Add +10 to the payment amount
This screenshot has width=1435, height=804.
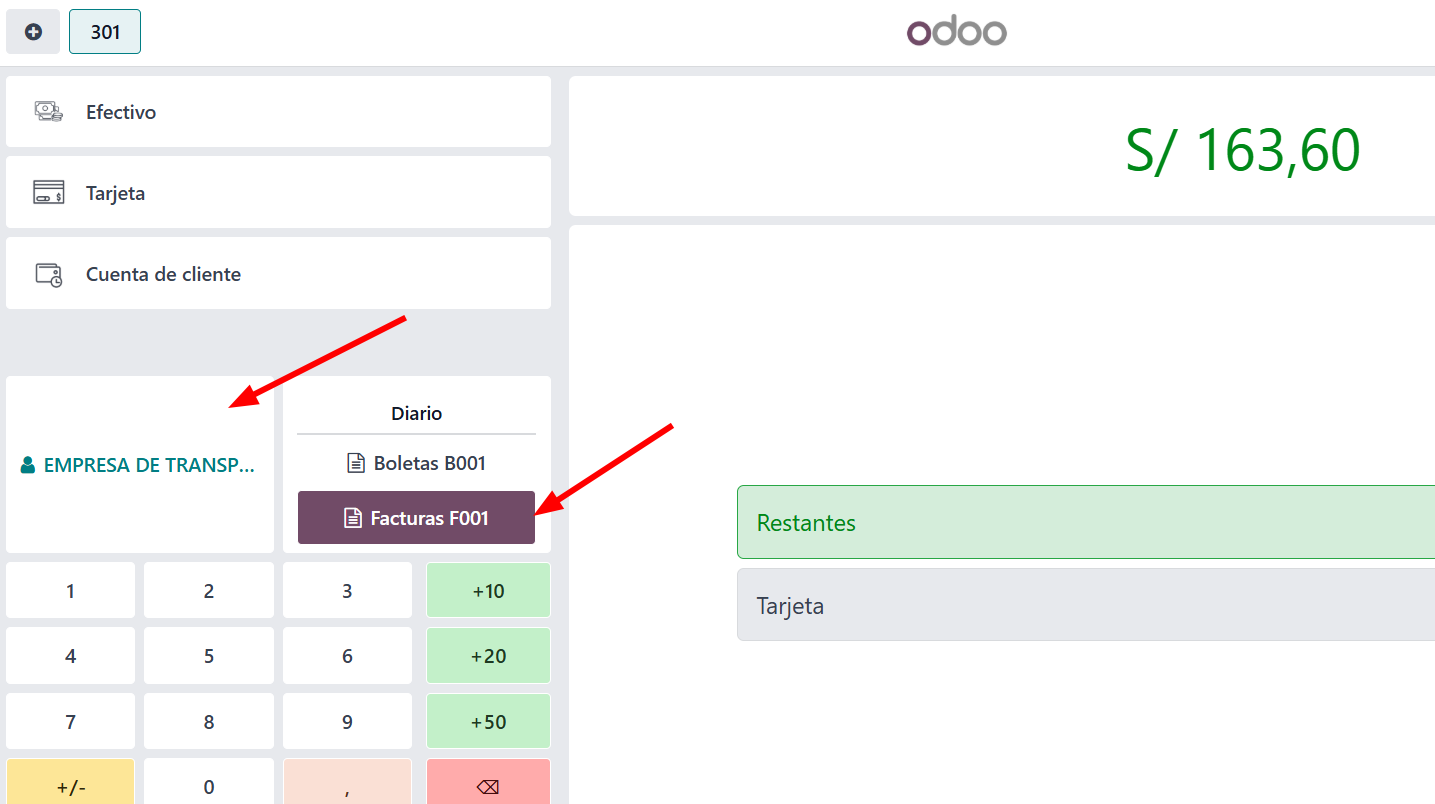pyautogui.click(x=488, y=591)
